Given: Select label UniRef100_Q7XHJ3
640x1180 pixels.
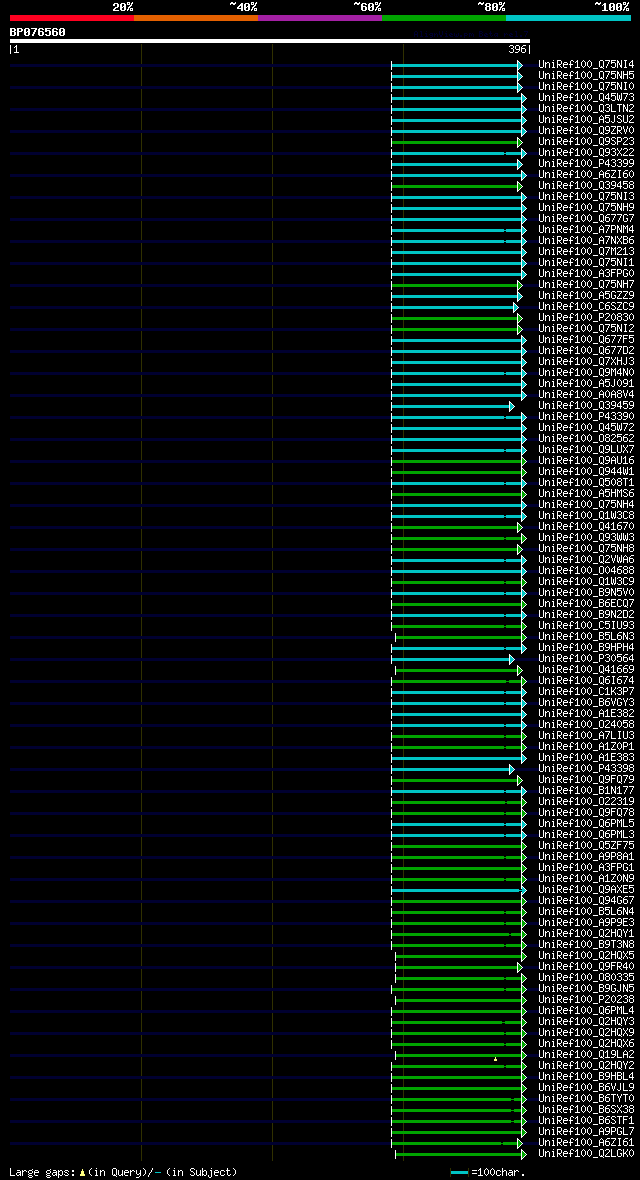Looking at the screenshot, I should pyautogui.click(x=587, y=362).
